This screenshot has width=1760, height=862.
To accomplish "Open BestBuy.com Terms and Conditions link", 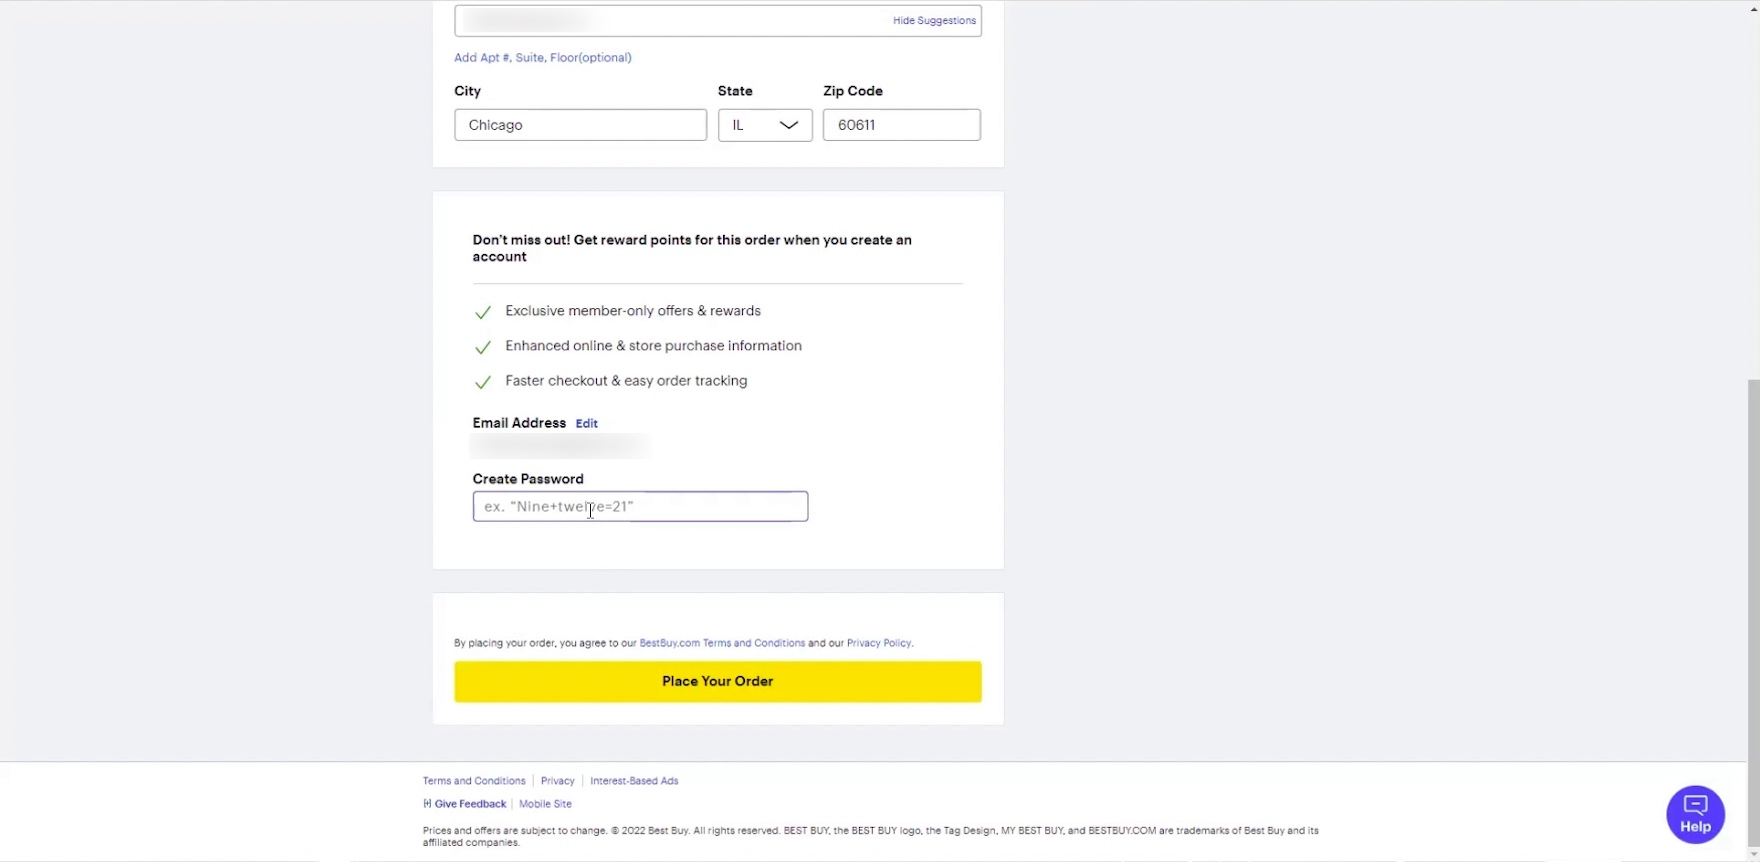I will coord(722,643).
